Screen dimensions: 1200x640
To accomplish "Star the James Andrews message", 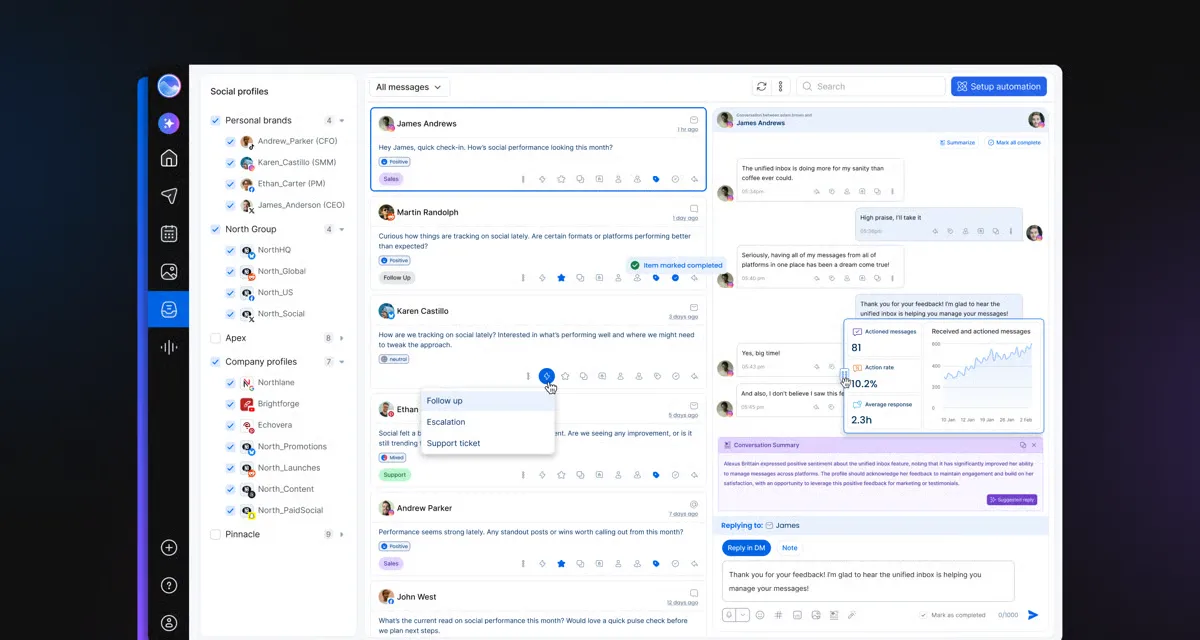I will (561, 179).
